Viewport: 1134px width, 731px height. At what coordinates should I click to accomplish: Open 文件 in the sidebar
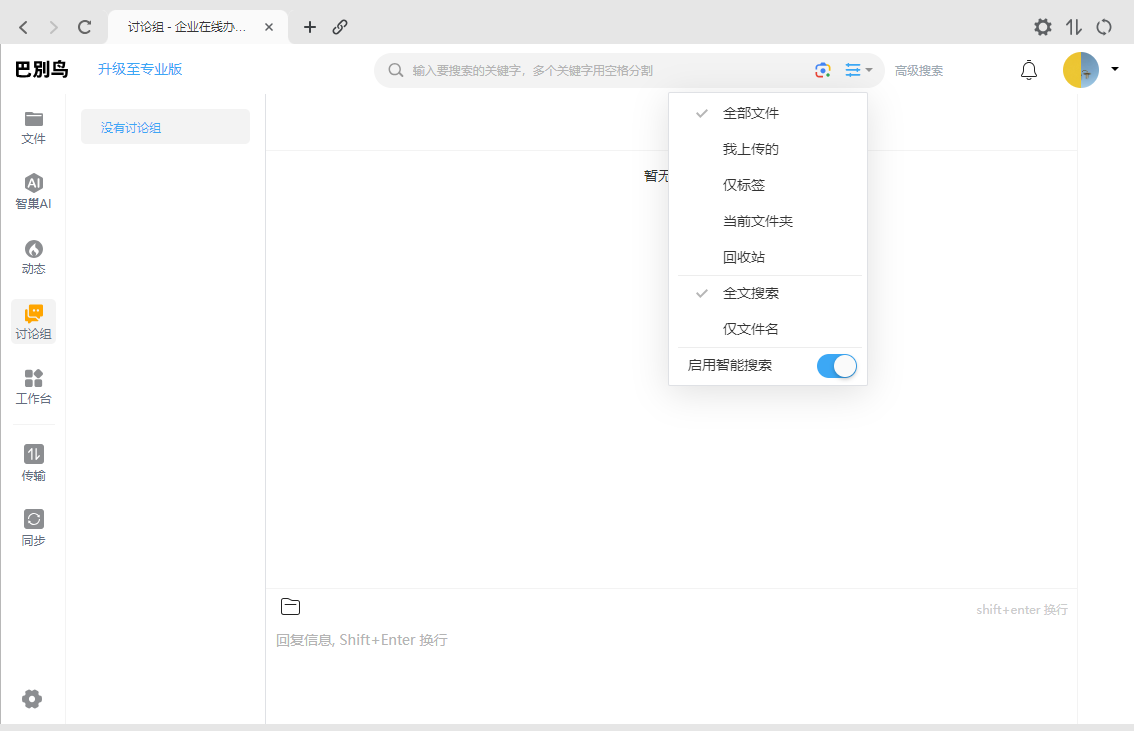(33, 128)
